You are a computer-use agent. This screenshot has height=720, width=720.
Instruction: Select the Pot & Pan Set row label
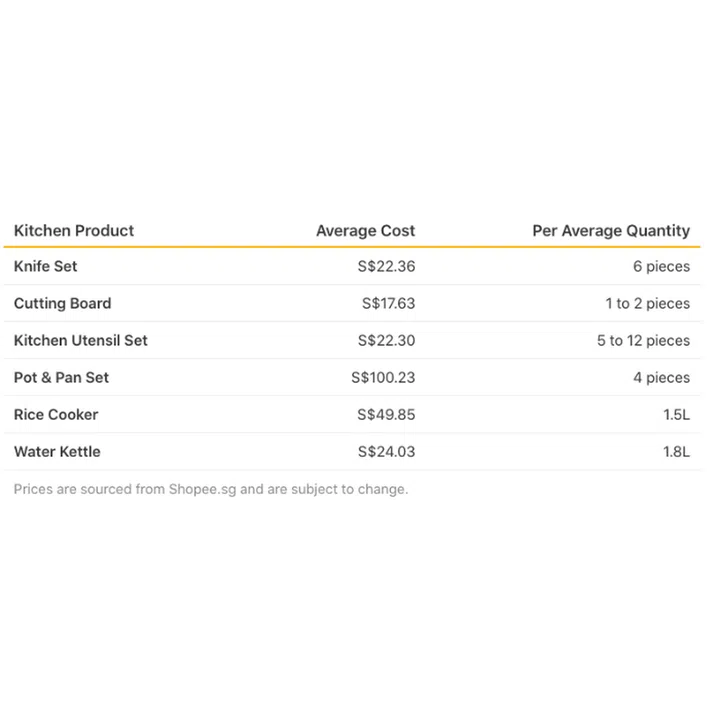point(62,378)
